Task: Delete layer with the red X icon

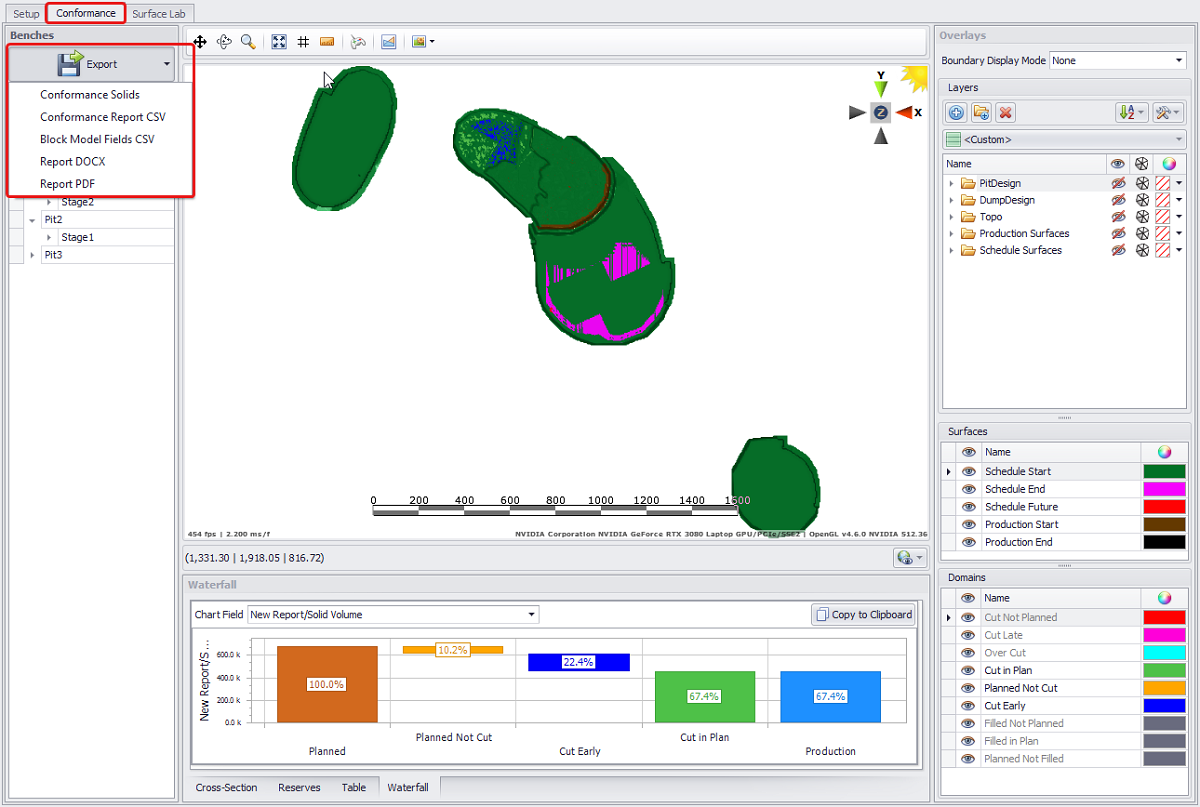Action: 1006,113
